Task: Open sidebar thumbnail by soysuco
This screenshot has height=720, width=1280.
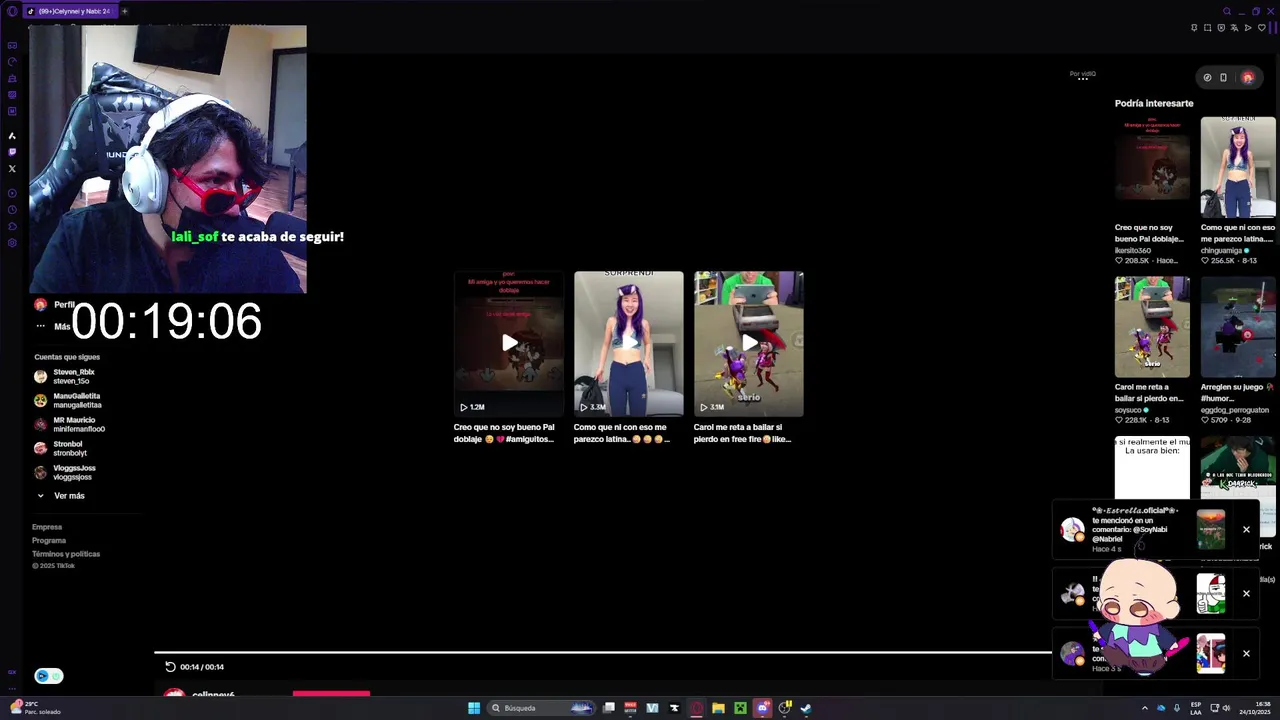Action: [1152, 327]
